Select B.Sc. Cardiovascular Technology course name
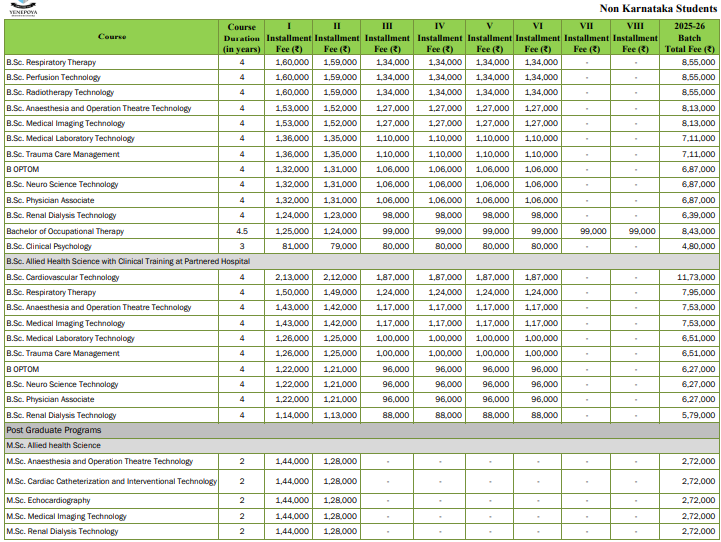 click(x=63, y=277)
